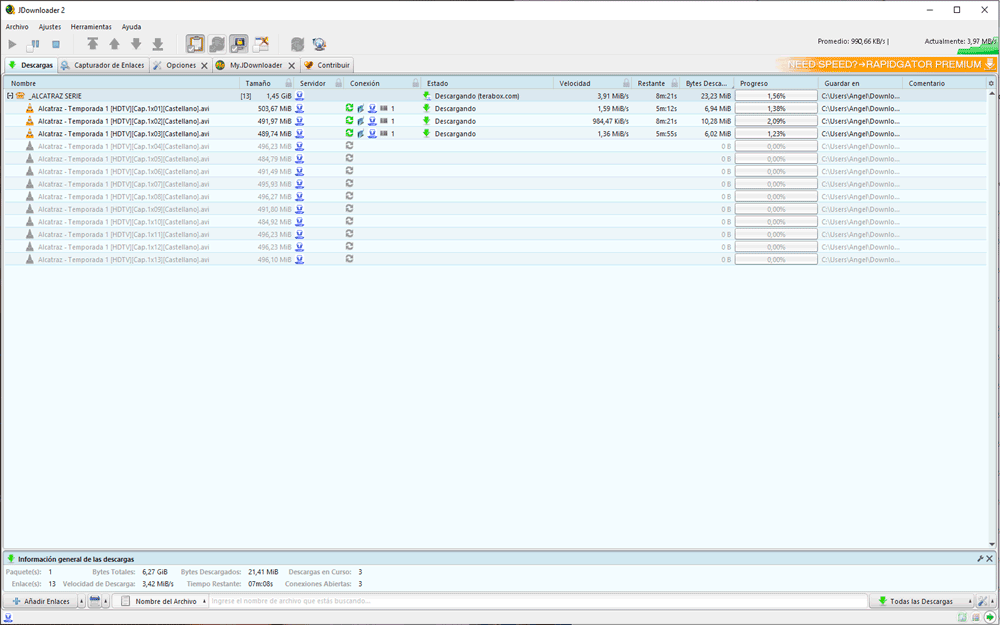Move selected item down one position
The width and height of the screenshot is (1000, 625).
pyautogui.click(x=136, y=44)
